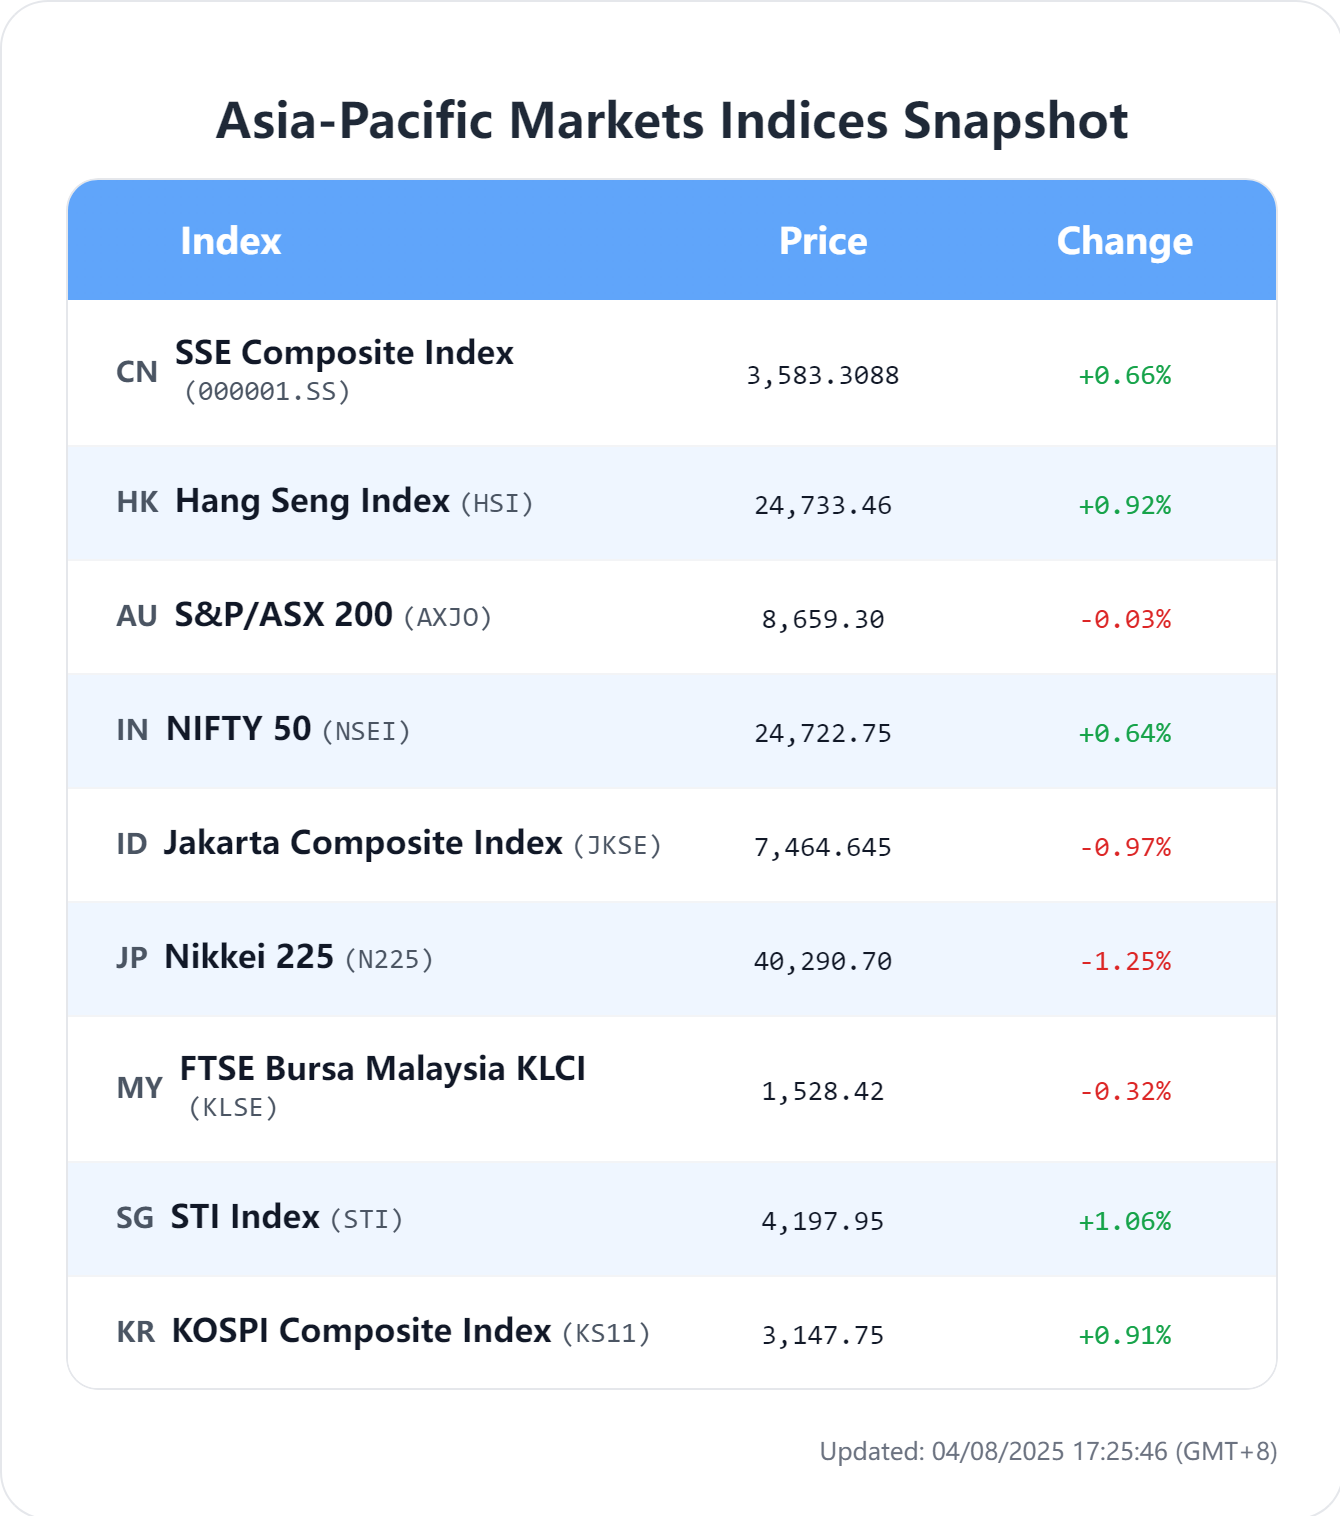Click the Price column header

tap(823, 241)
